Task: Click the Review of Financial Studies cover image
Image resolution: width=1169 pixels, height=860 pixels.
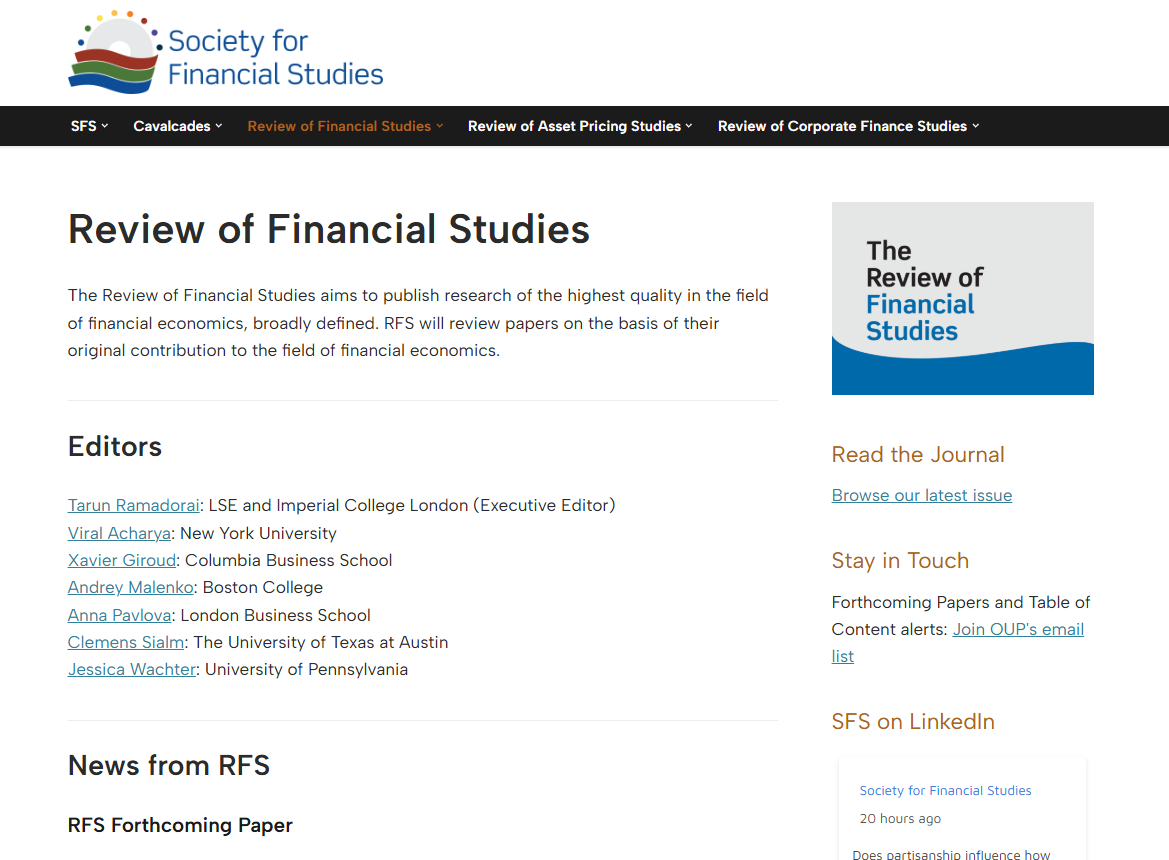Action: point(962,298)
